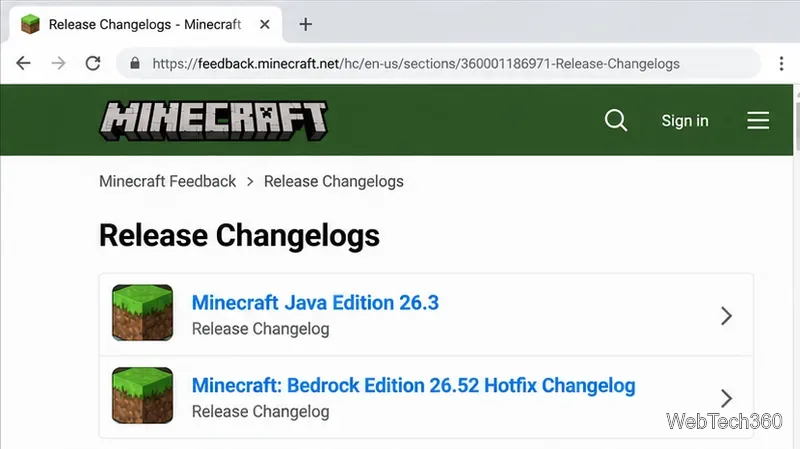Click Release Changelog subtitle under Bedrock Edition
The width and height of the screenshot is (800, 449).
coord(260,412)
